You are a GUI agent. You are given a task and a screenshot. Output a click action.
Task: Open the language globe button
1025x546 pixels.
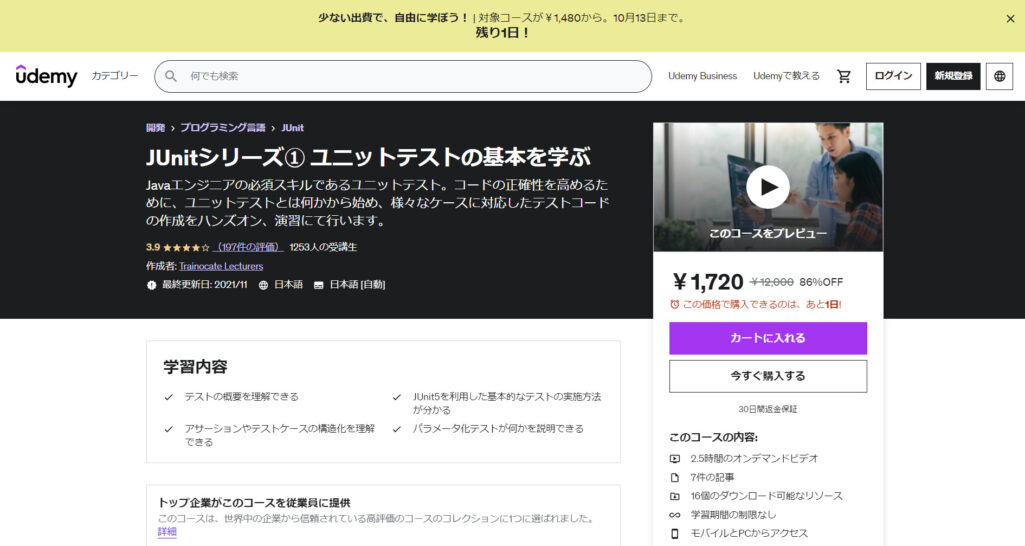tap(999, 77)
